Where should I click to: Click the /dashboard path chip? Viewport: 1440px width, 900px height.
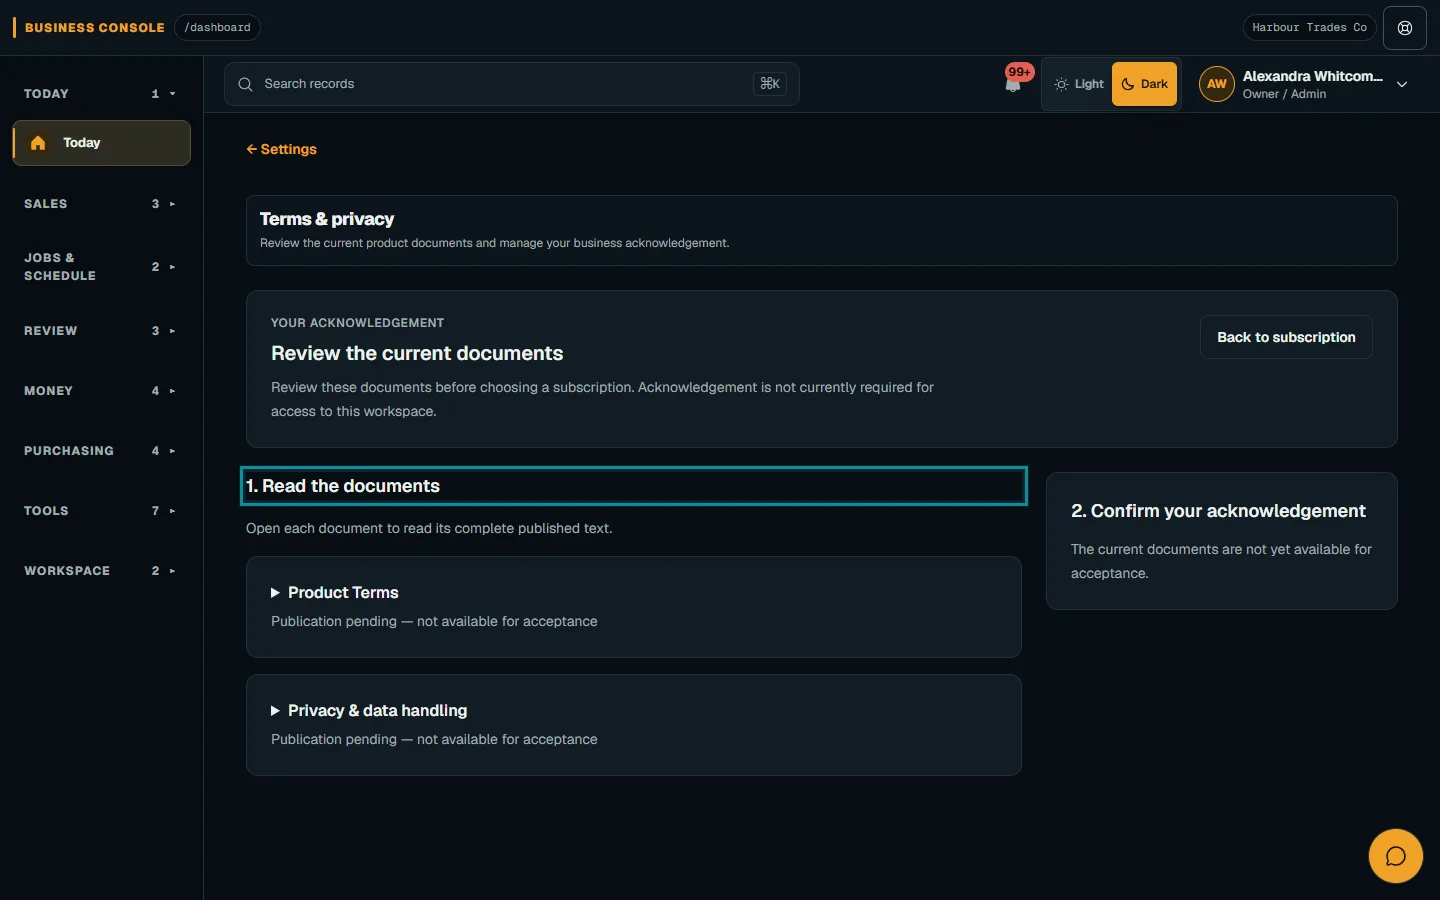click(217, 28)
